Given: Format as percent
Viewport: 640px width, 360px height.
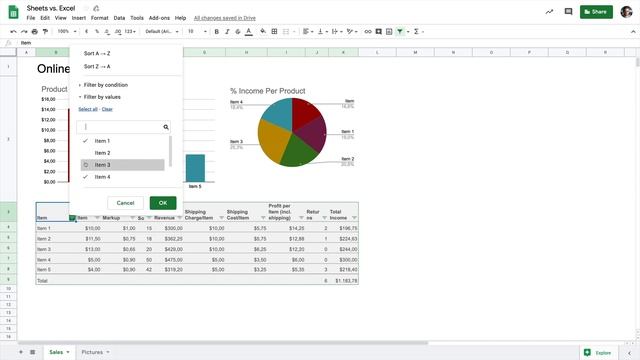Looking at the screenshot, I should [97, 31].
